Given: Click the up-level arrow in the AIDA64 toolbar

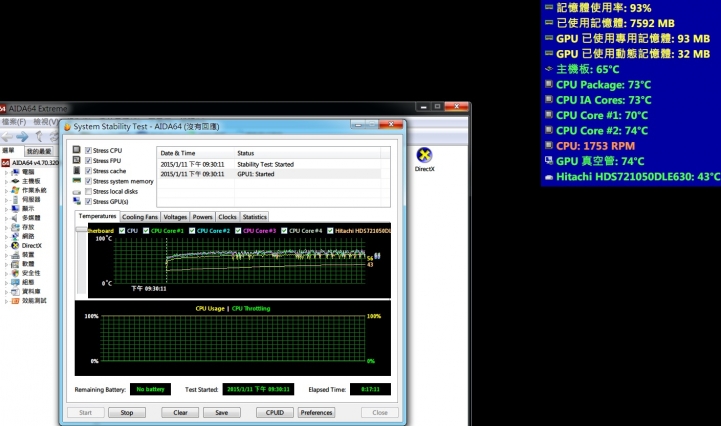Looking at the screenshot, I should [x=39, y=136].
